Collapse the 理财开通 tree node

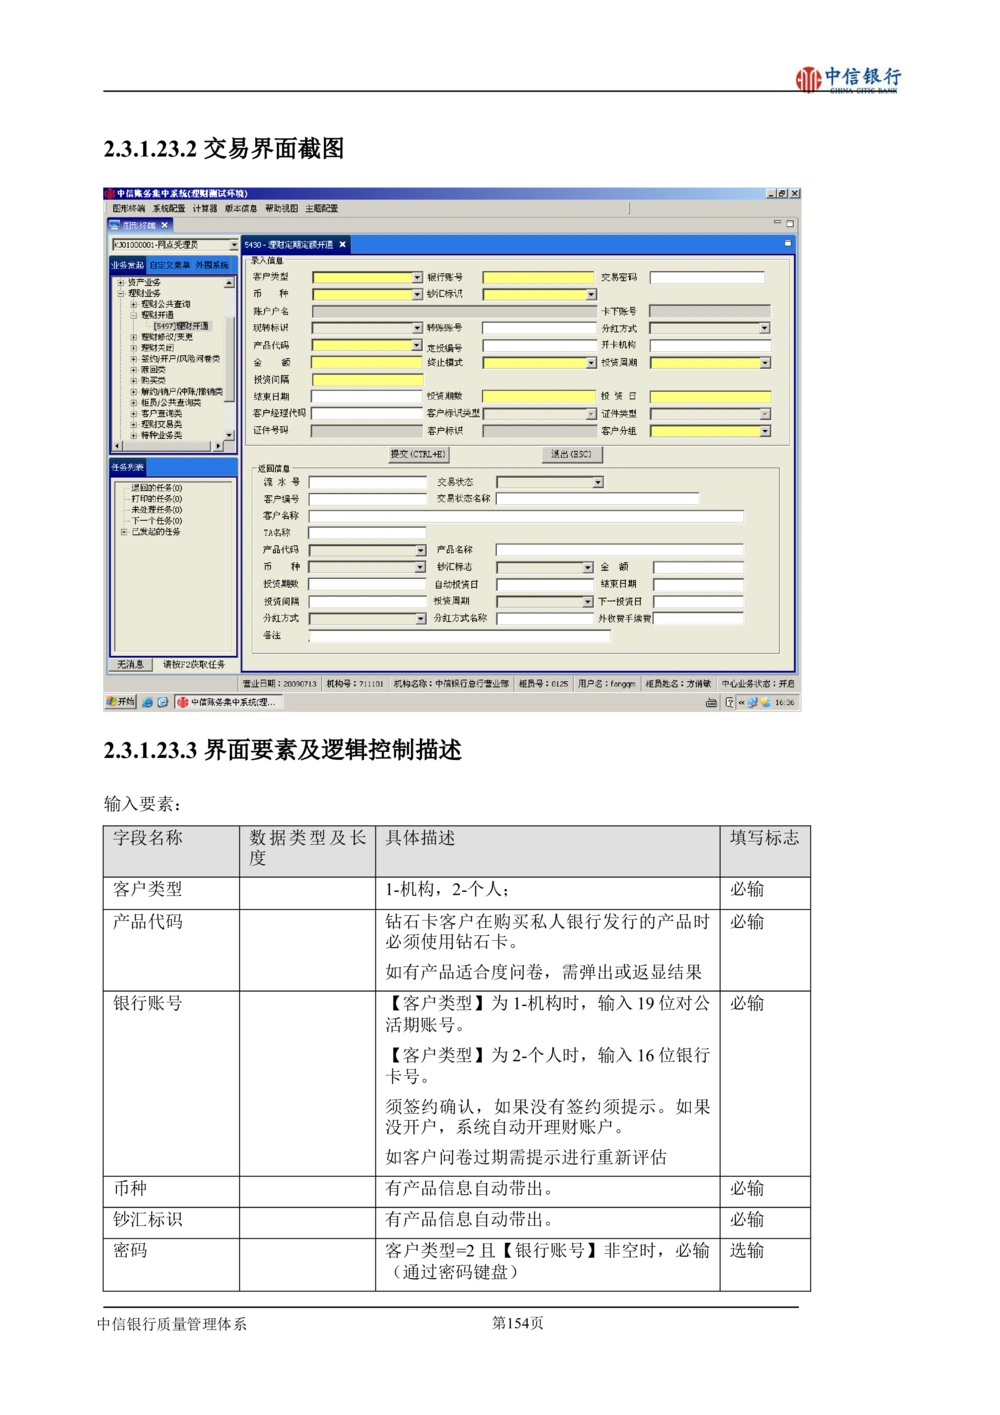coord(133,315)
